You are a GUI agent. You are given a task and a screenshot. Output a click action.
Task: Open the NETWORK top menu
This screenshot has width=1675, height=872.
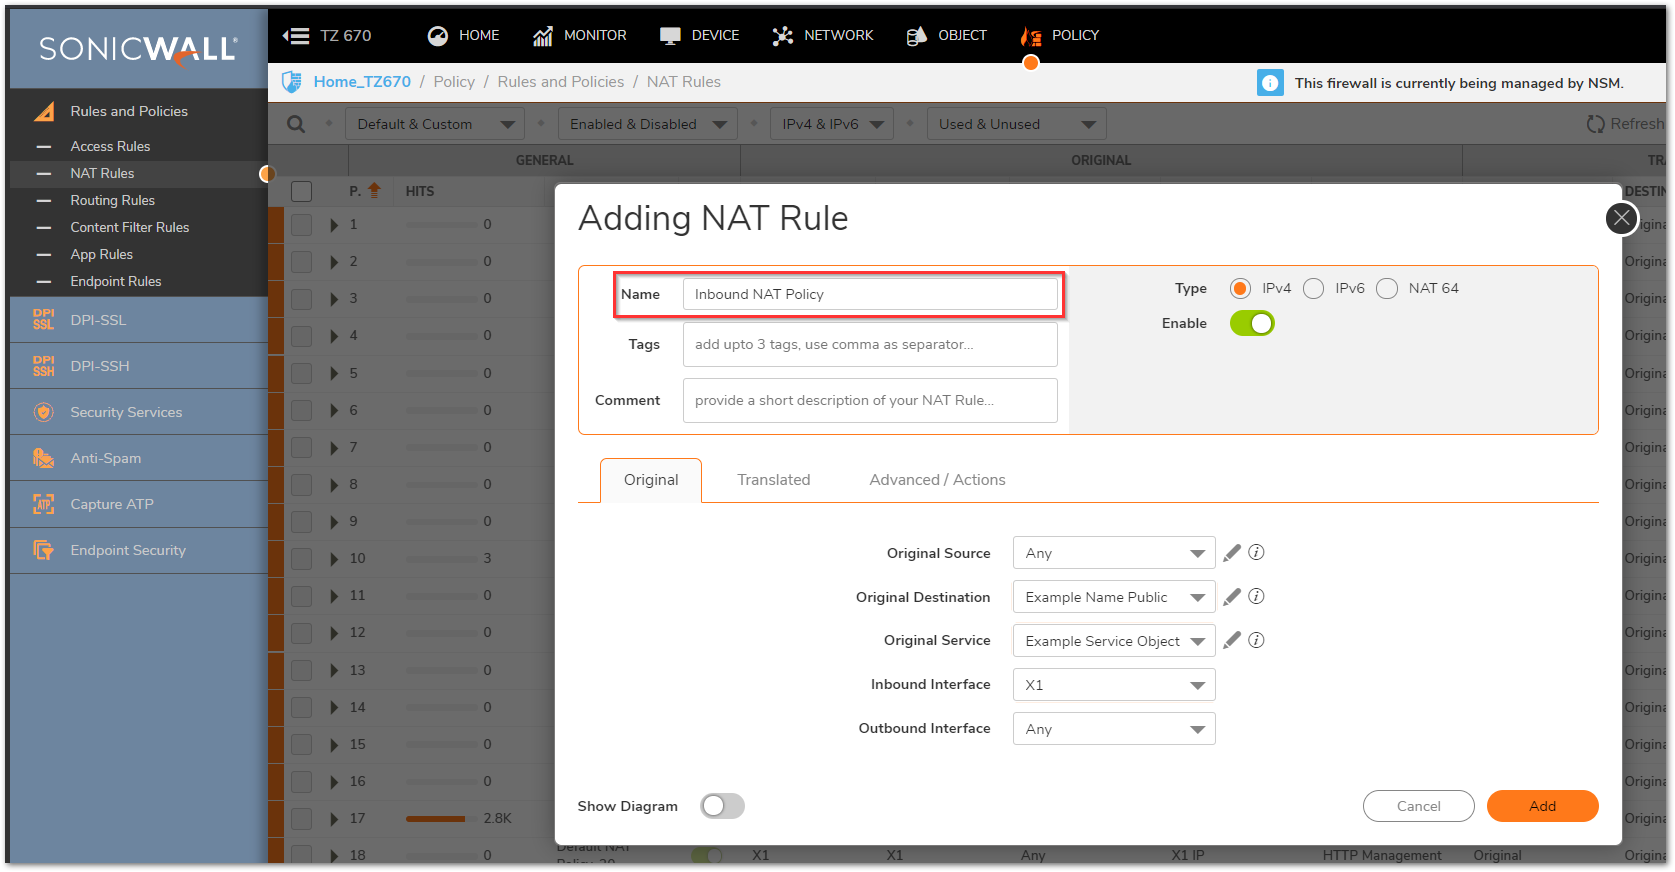(x=823, y=36)
